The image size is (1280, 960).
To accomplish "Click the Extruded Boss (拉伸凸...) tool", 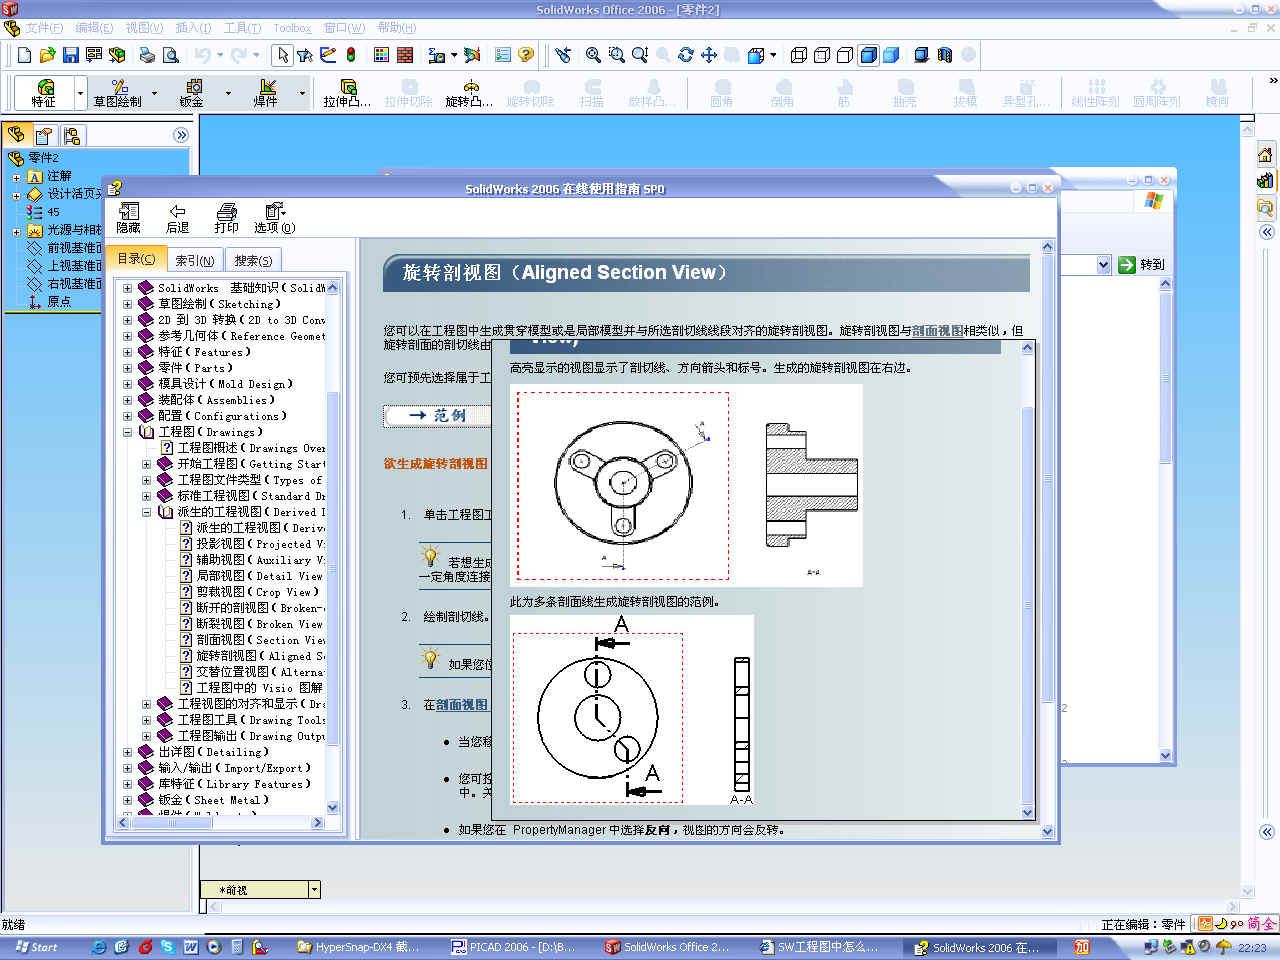I will pos(347,93).
